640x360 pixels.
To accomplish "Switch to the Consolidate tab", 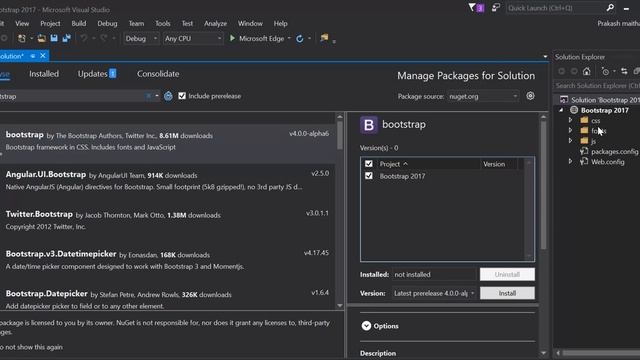I will [158, 74].
